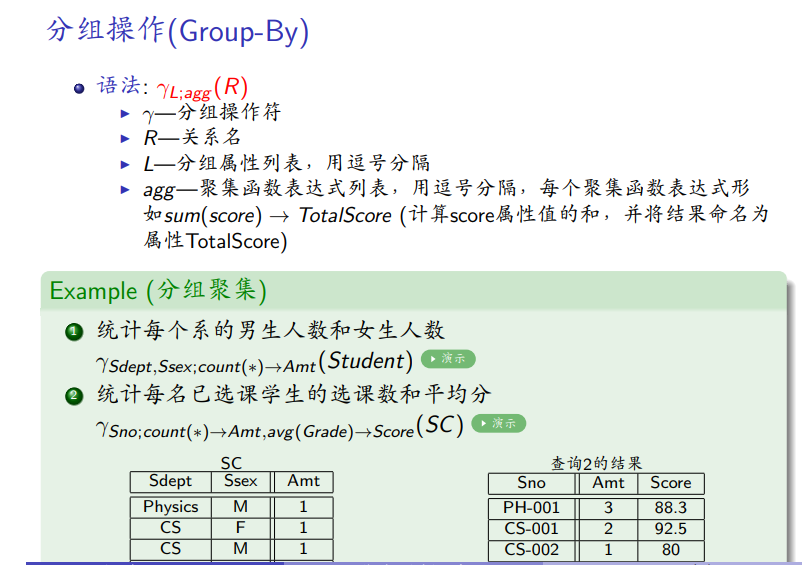Image resolution: width=810 pixels, height=565 pixels.
Task: Click the PH-001 cell in the results table
Action: tap(531, 508)
